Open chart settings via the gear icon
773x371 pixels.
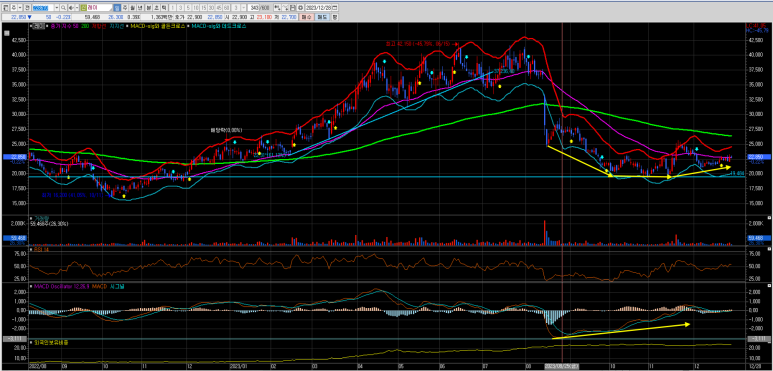300,8
